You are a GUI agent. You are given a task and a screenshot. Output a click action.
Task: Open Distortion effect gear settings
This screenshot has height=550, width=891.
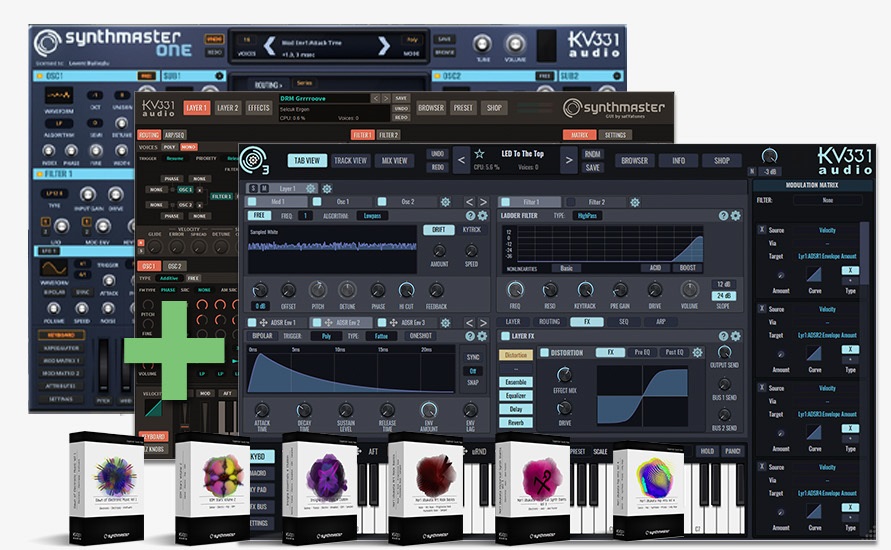tap(698, 352)
